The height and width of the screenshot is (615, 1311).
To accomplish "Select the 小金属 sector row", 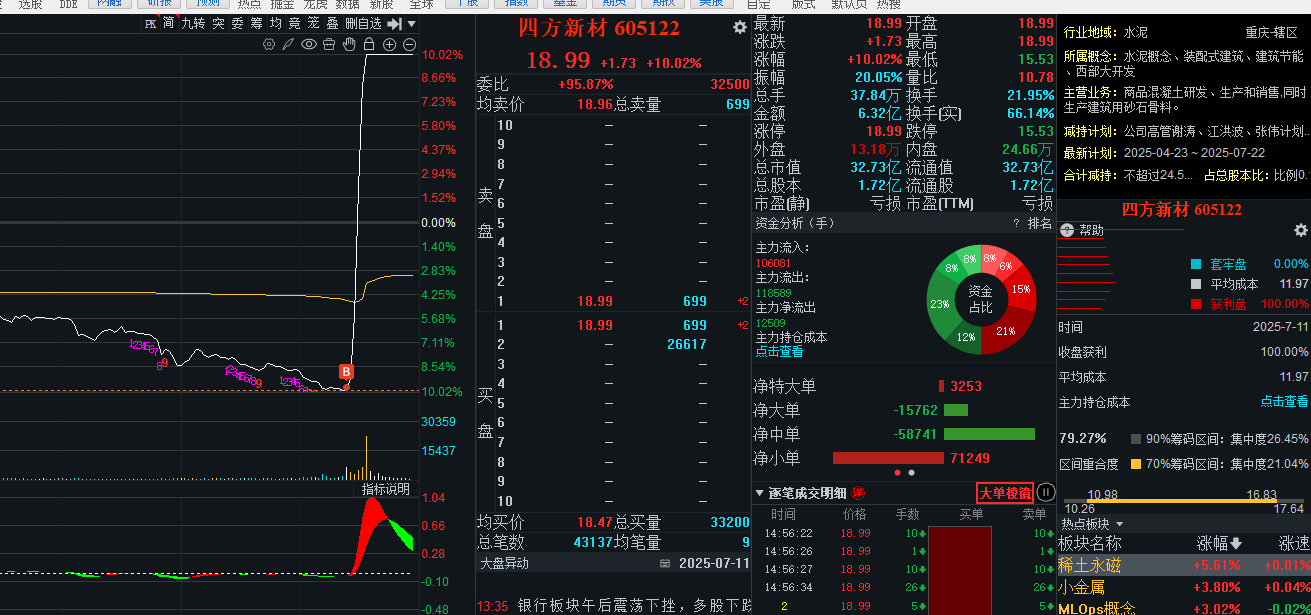I will pyautogui.click(x=1183, y=587).
